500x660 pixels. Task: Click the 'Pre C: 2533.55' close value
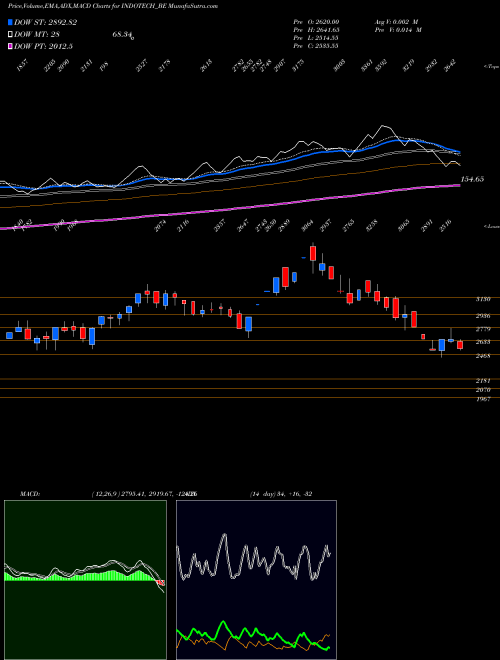pos(316,46)
